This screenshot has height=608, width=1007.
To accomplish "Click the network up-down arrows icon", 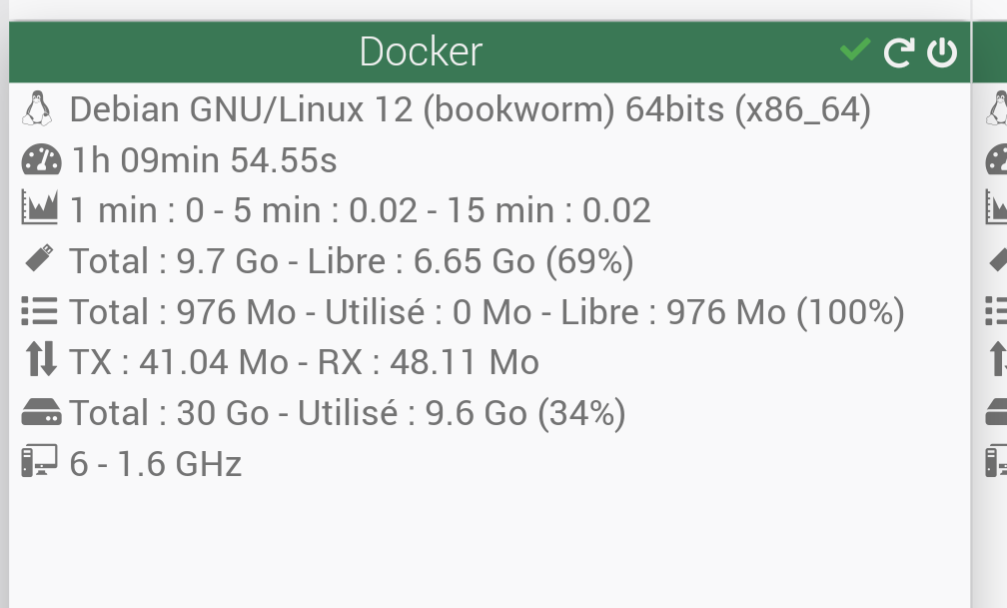I will coord(41,360).
